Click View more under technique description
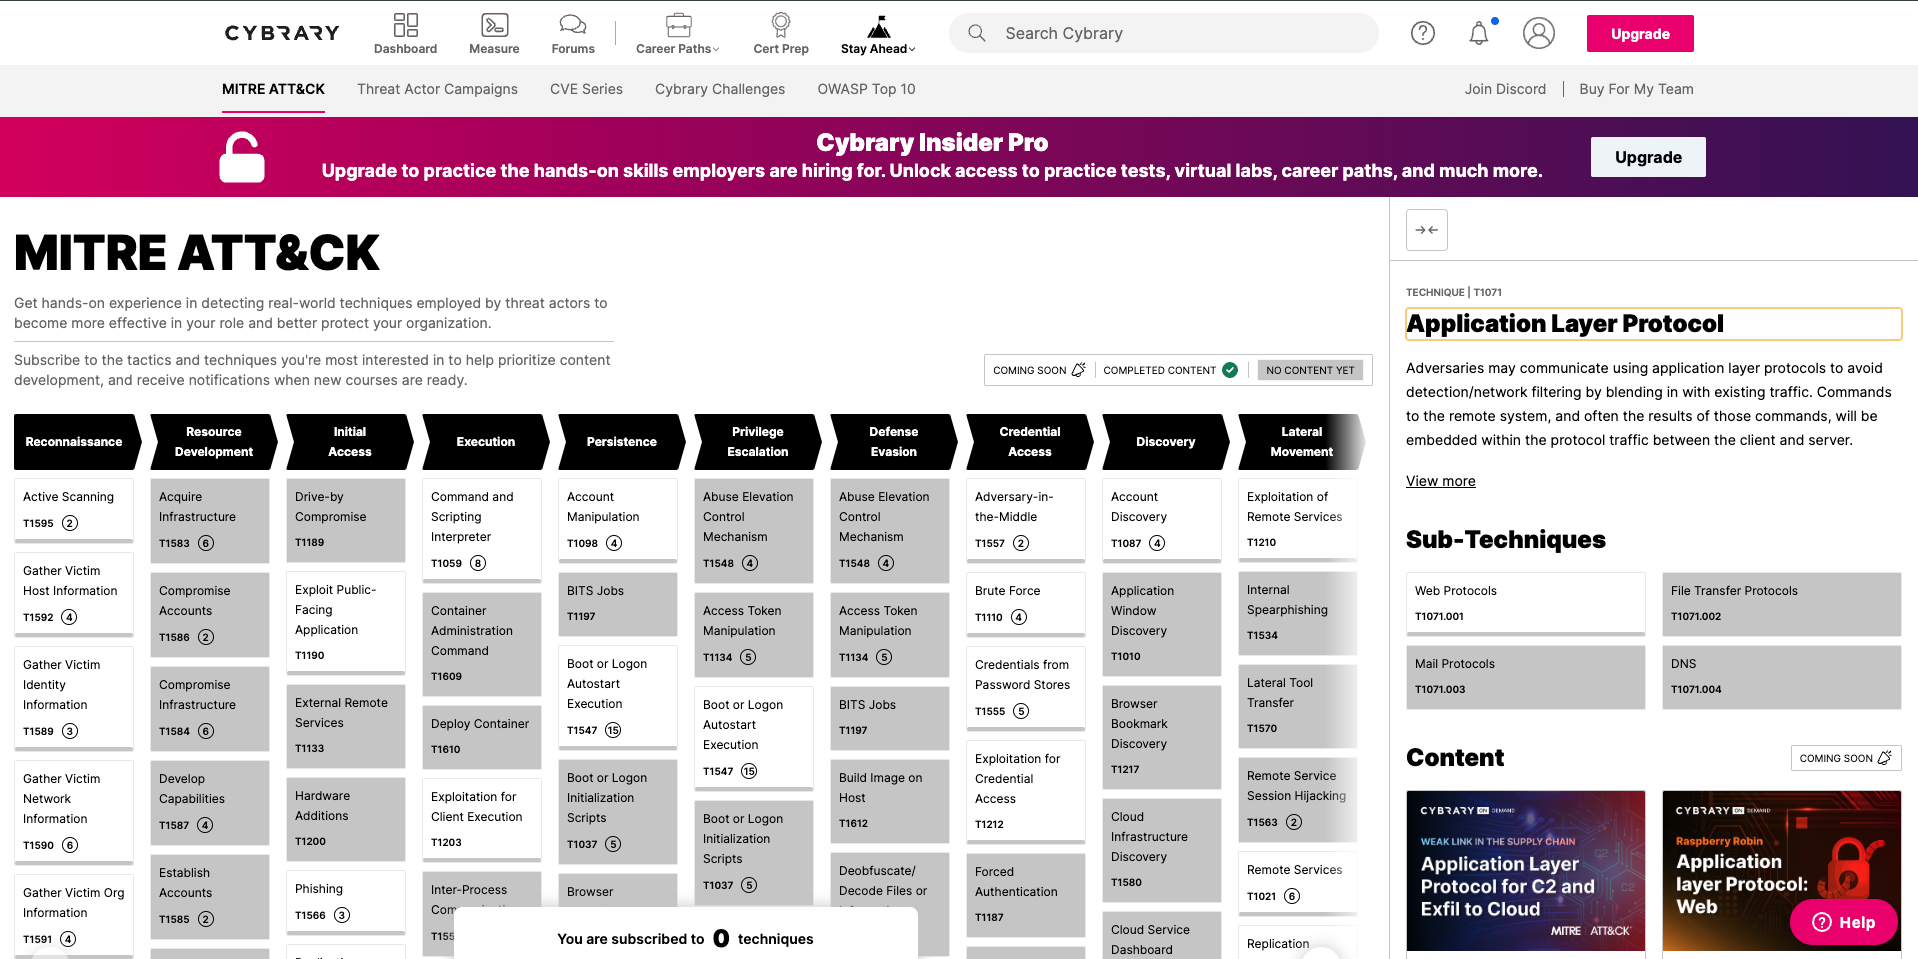 pyautogui.click(x=1440, y=481)
